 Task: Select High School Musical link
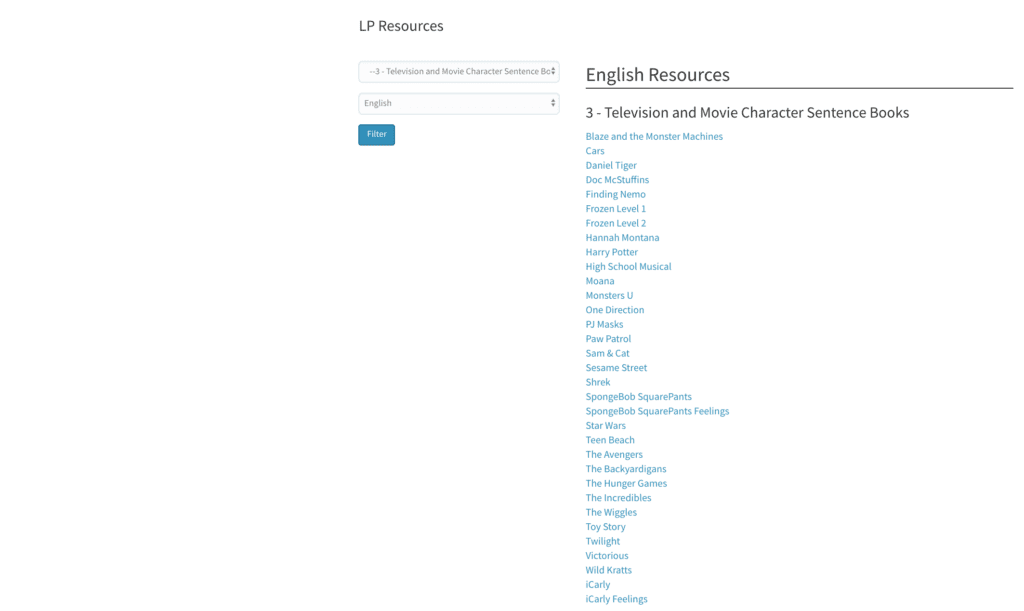click(628, 267)
